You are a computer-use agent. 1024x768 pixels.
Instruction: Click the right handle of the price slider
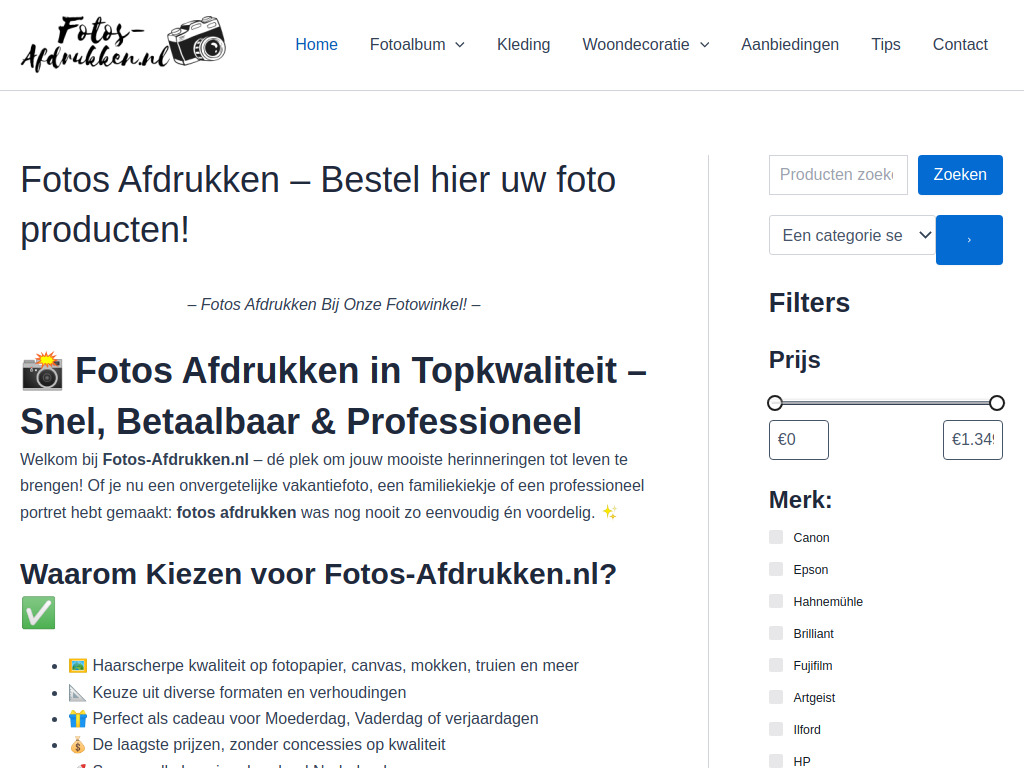[x=996, y=403]
